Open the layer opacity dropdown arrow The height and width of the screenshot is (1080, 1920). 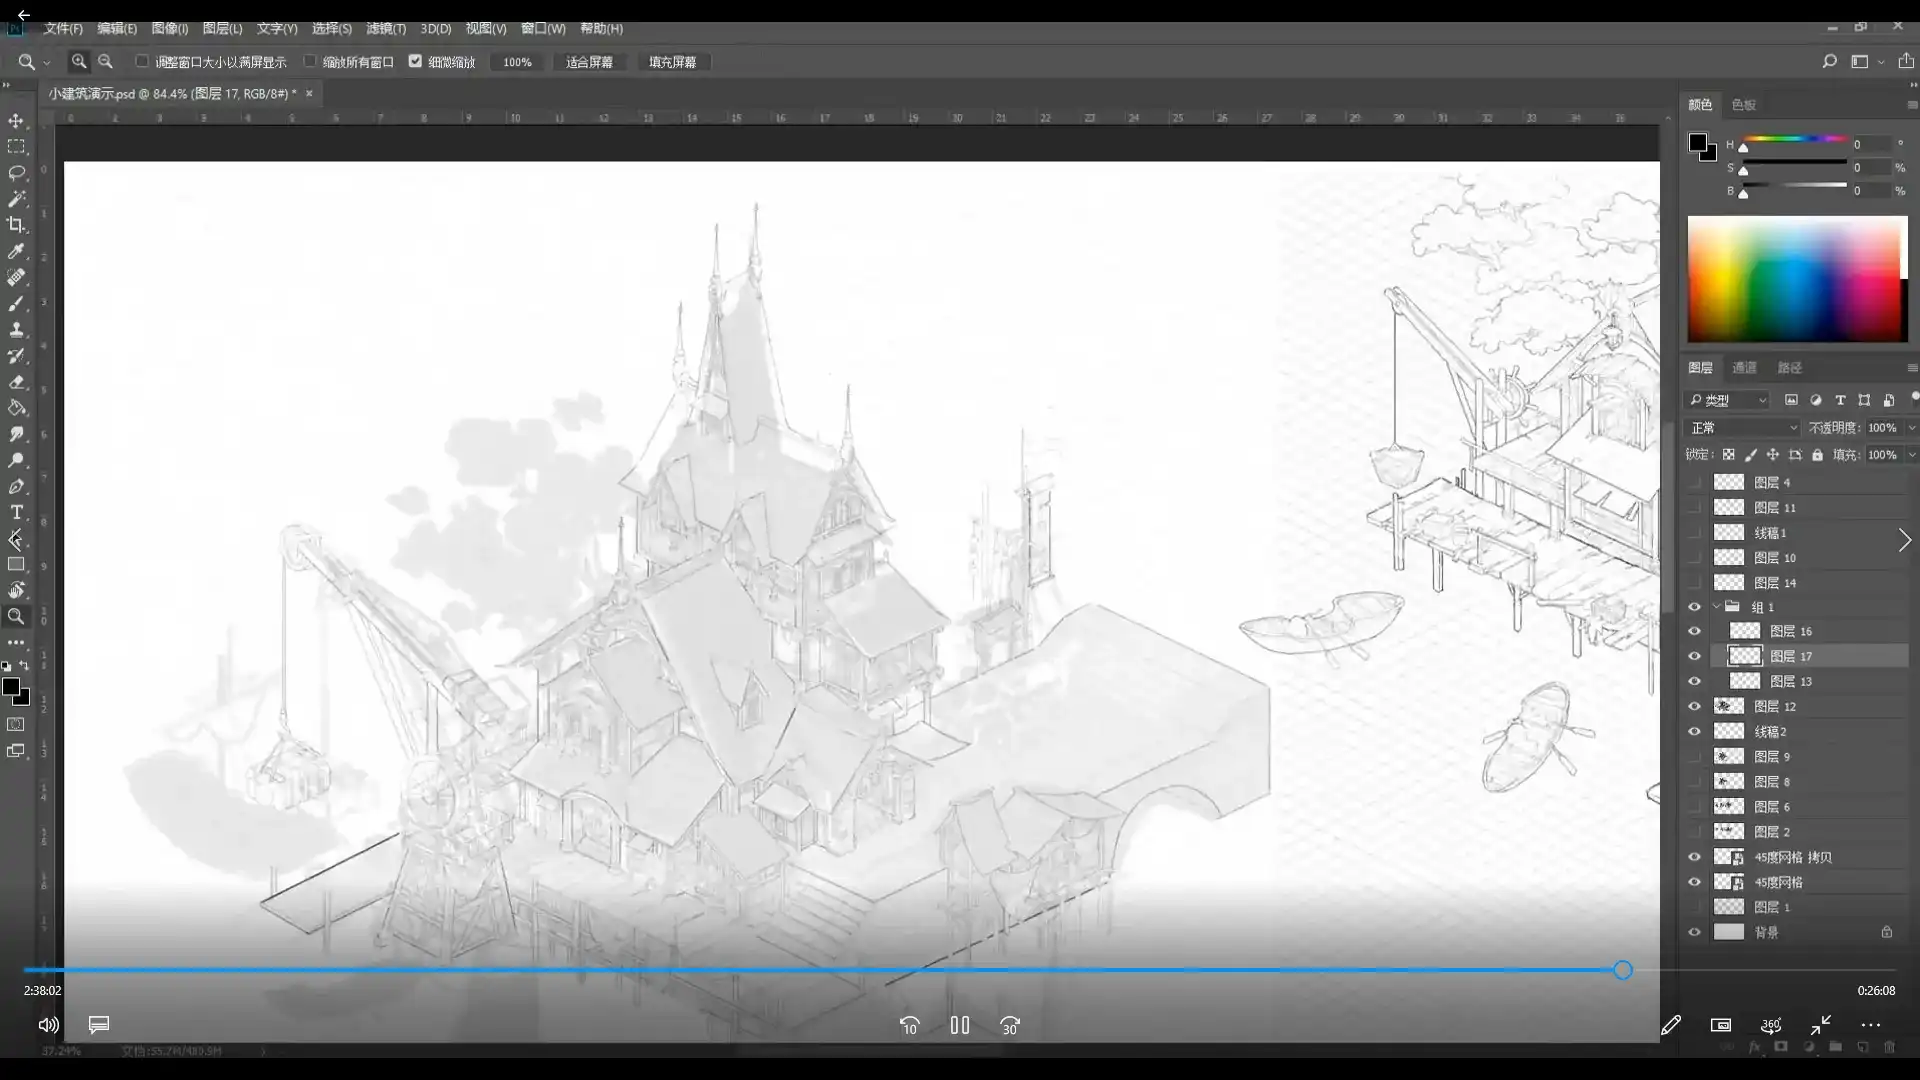tap(1911, 427)
